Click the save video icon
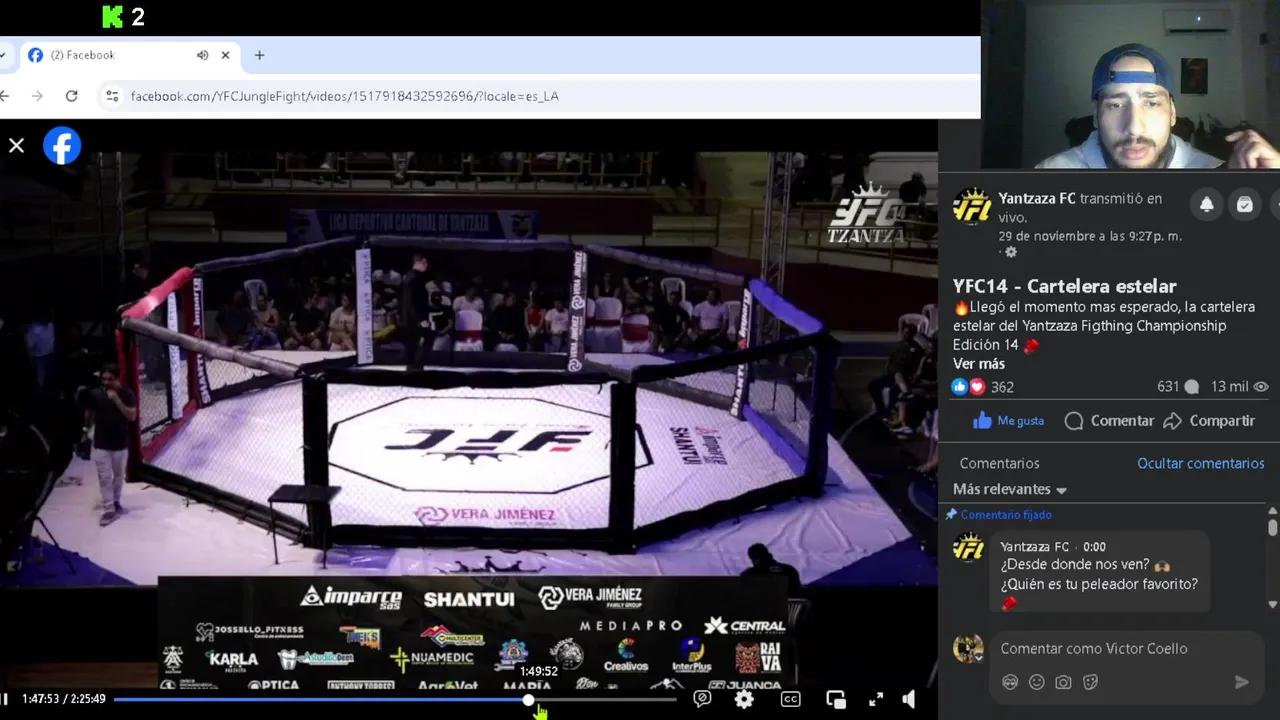 click(x=1244, y=204)
